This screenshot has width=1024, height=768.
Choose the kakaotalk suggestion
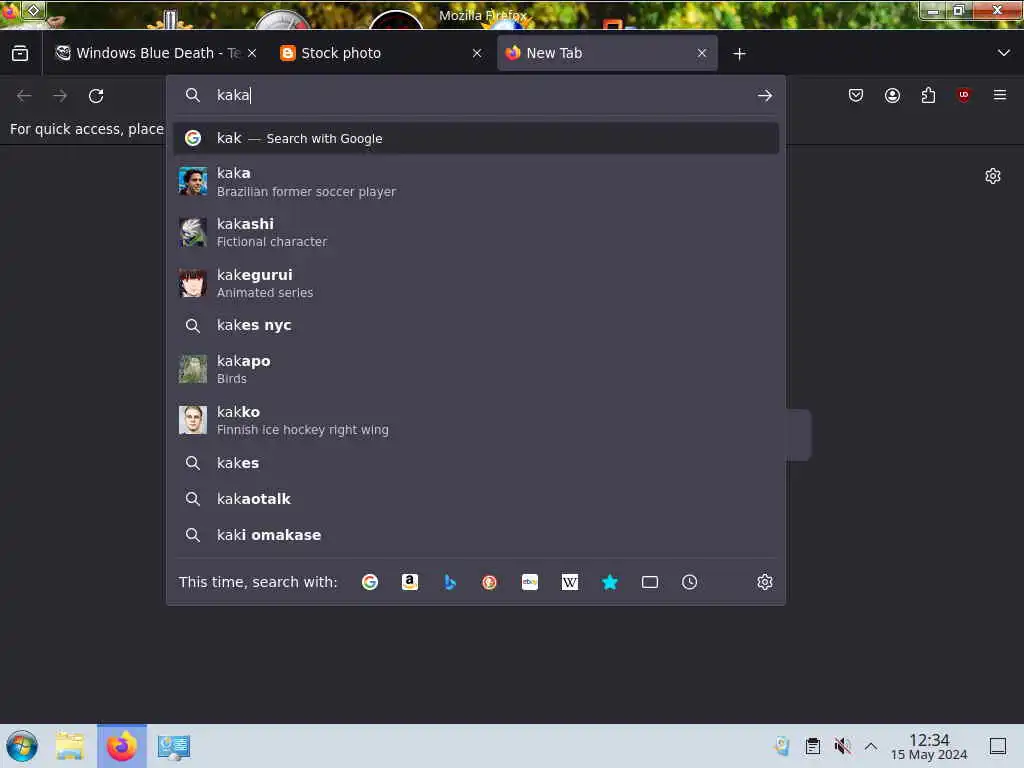[x=475, y=499]
